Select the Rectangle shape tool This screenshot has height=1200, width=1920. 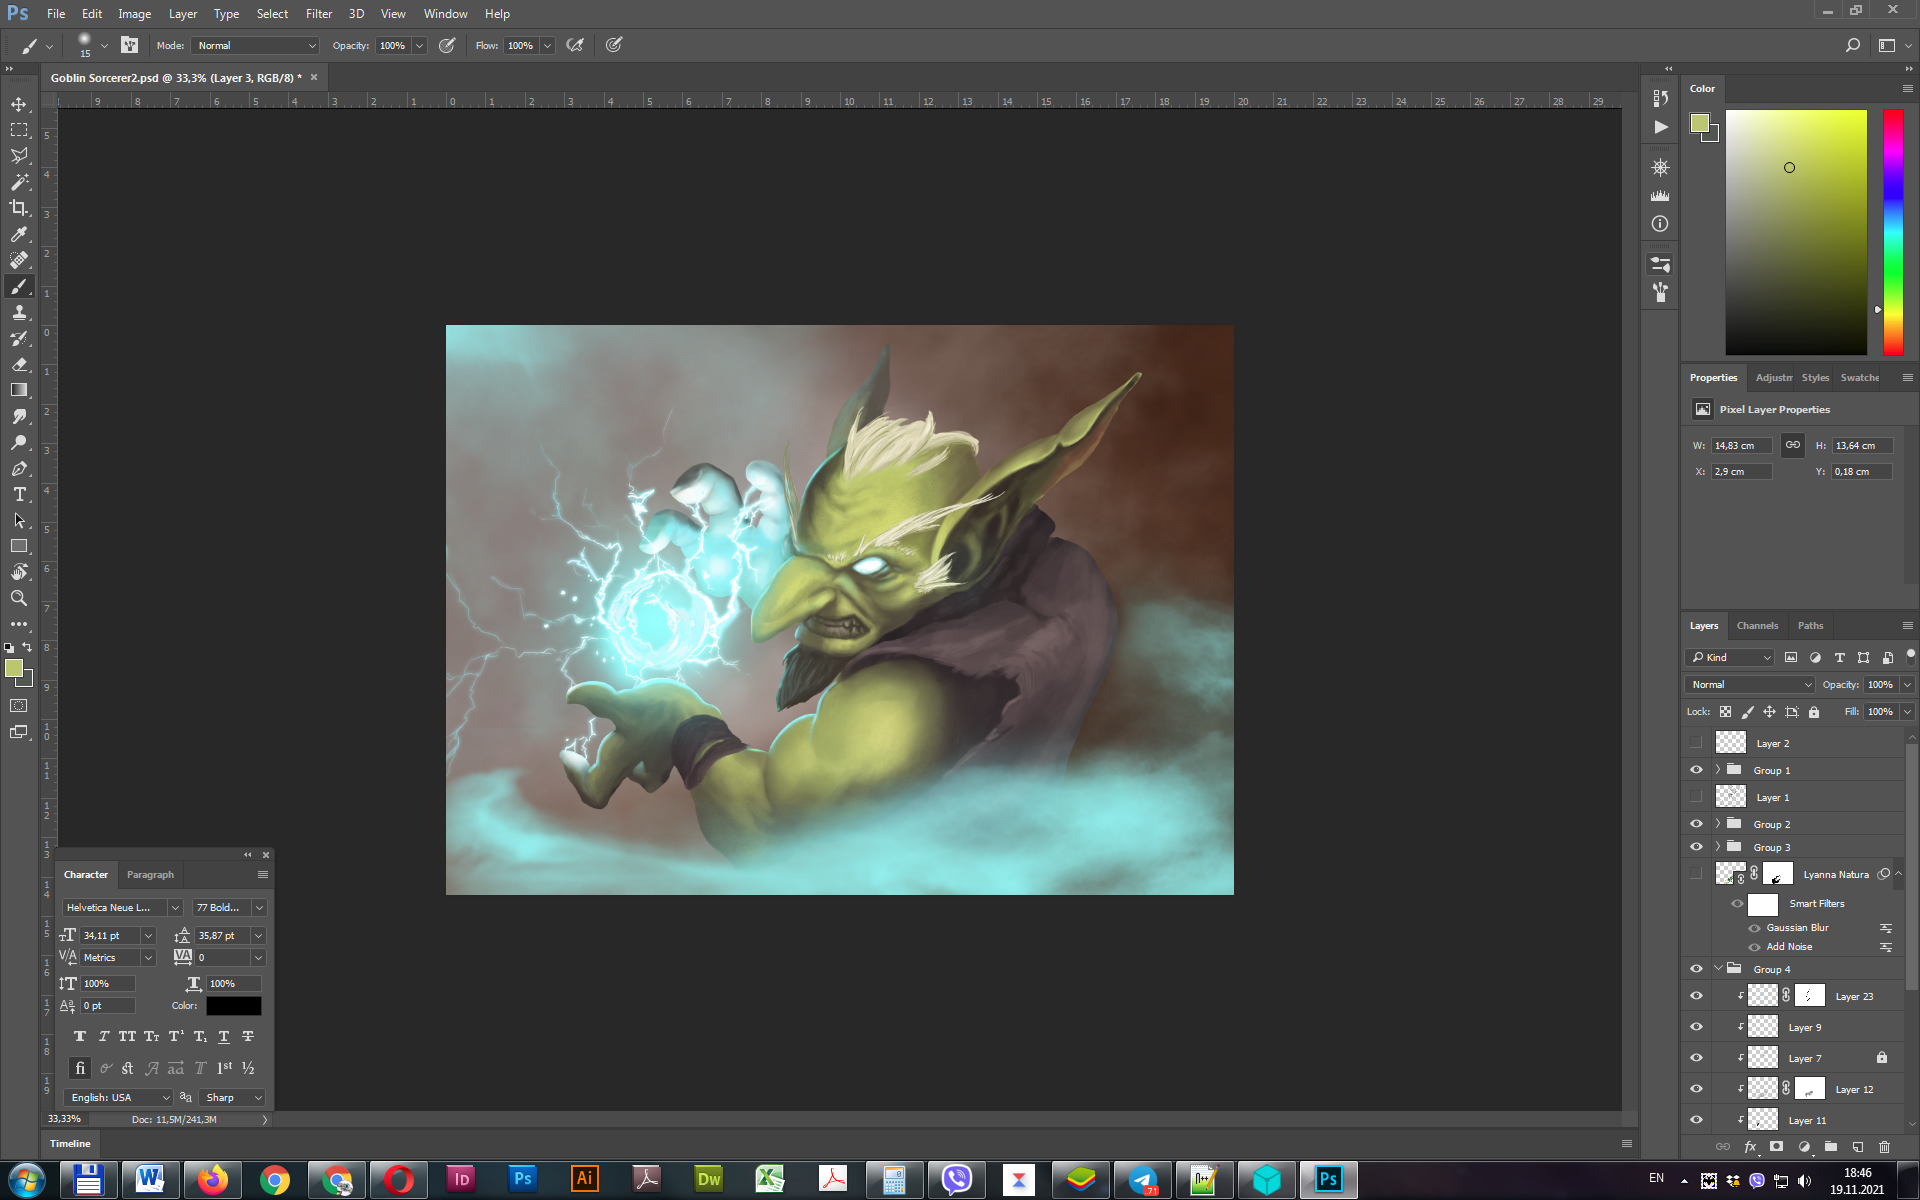pos(19,546)
